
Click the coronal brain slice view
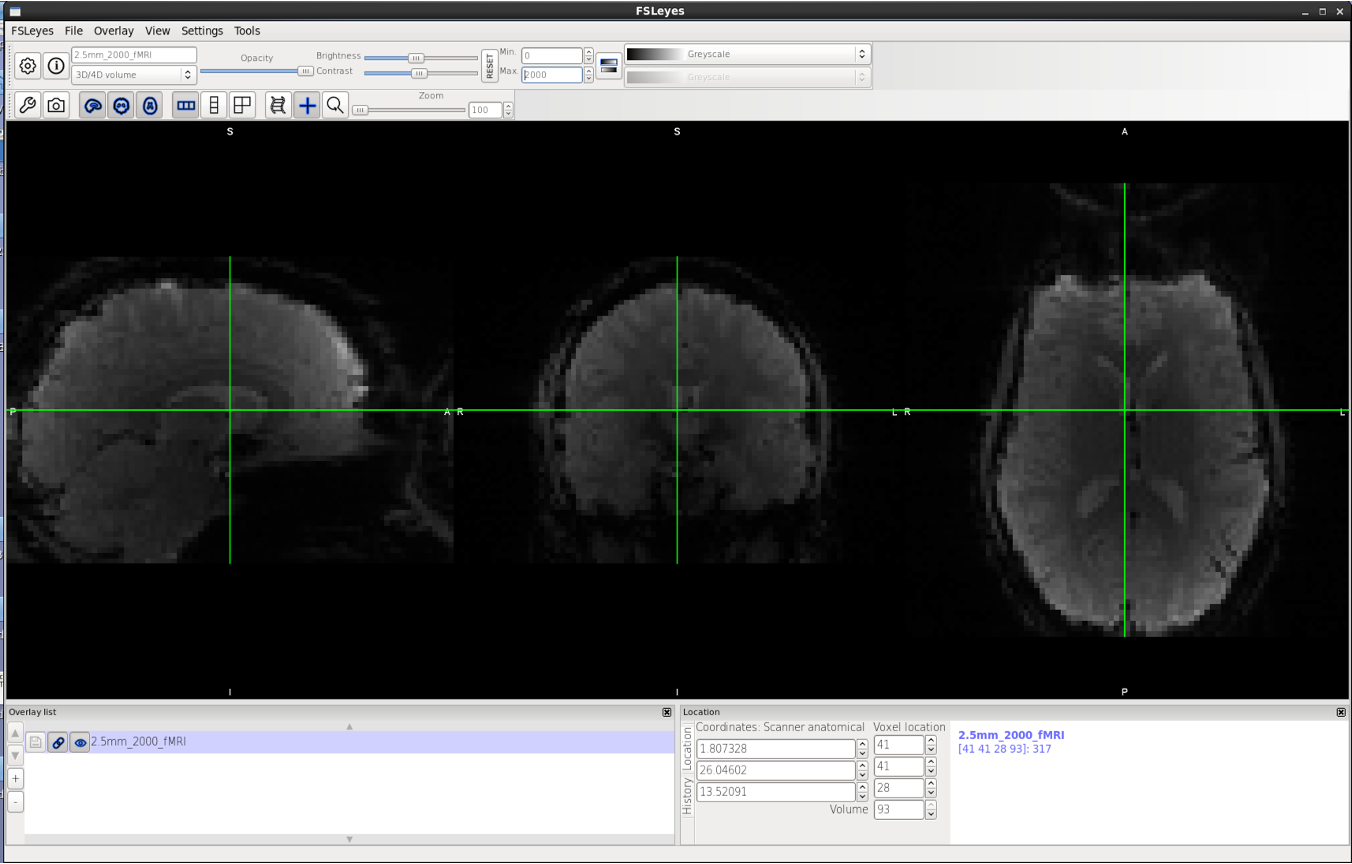677,410
